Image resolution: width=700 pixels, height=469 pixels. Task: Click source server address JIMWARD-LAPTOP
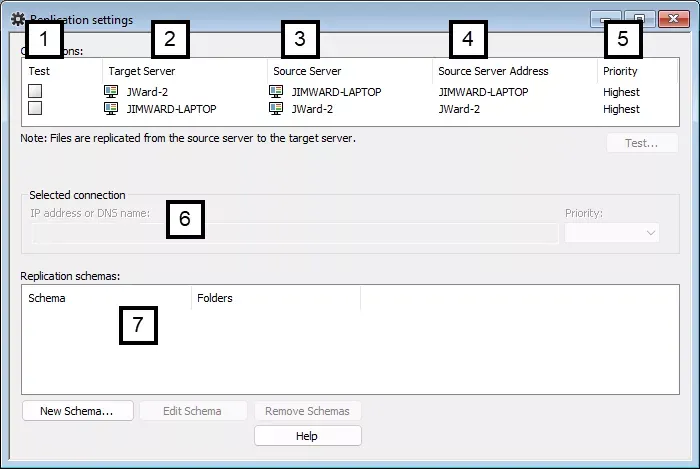point(483,92)
